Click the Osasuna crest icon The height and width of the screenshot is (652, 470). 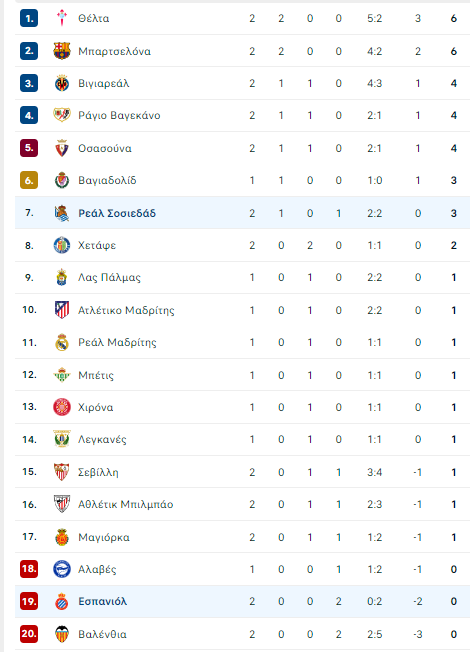(x=62, y=148)
